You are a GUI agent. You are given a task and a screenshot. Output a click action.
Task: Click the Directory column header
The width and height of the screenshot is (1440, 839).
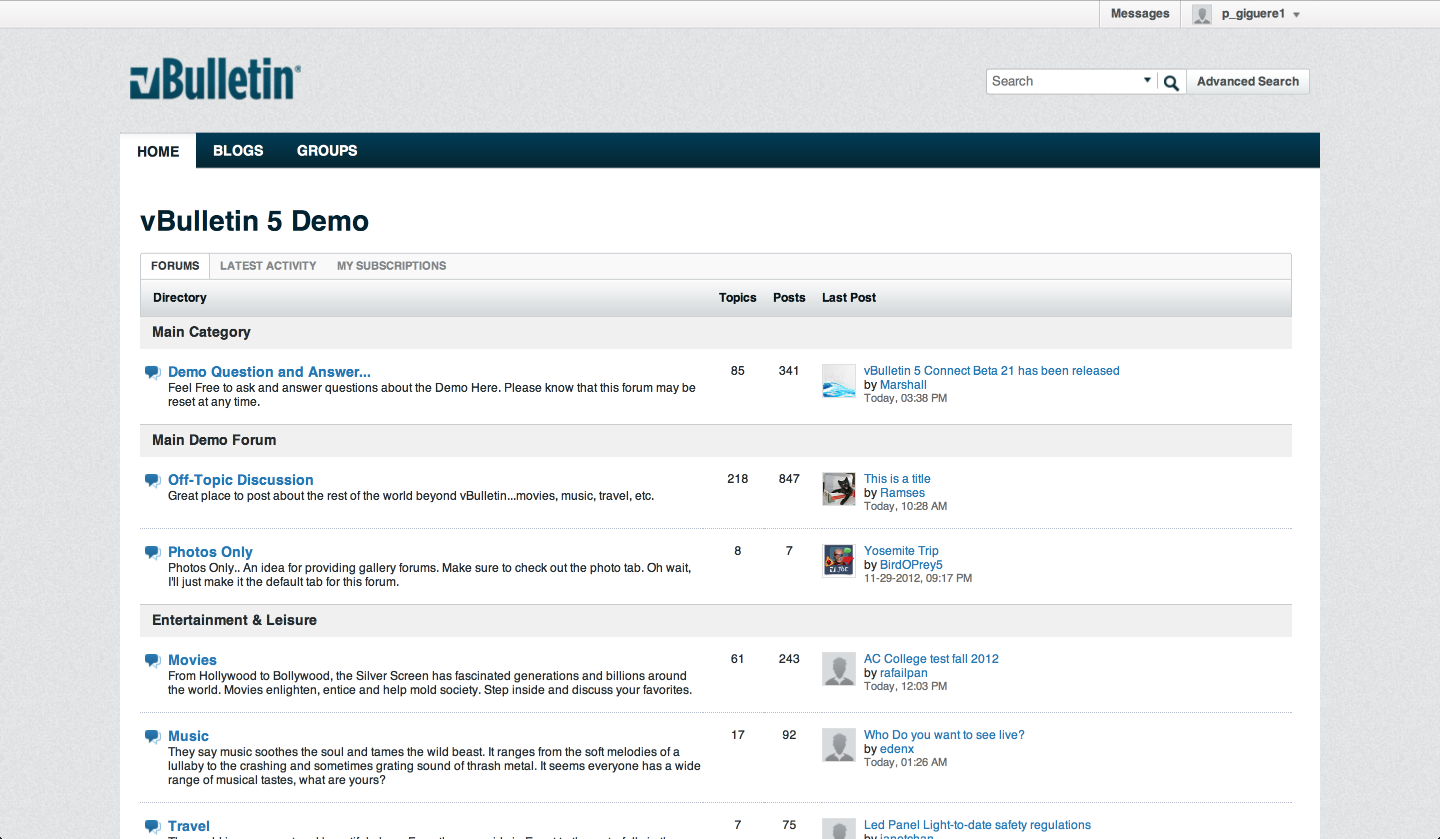[x=180, y=298]
